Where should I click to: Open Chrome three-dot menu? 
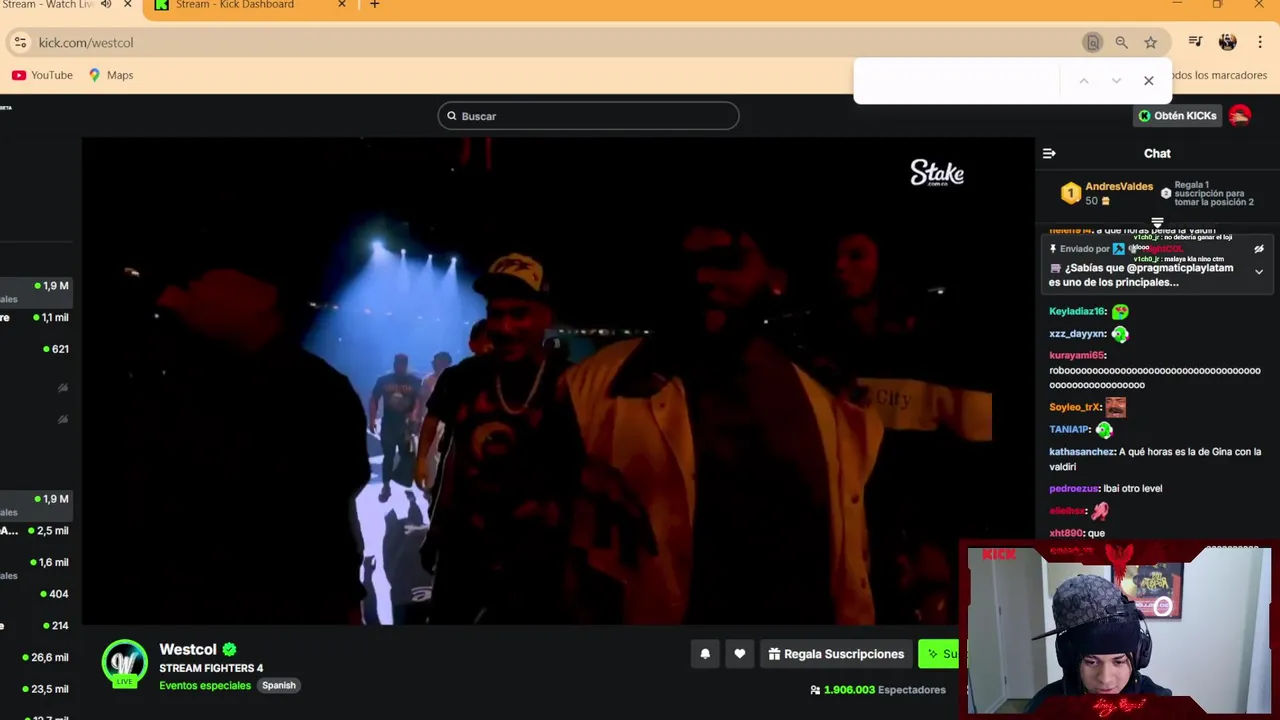1260,42
